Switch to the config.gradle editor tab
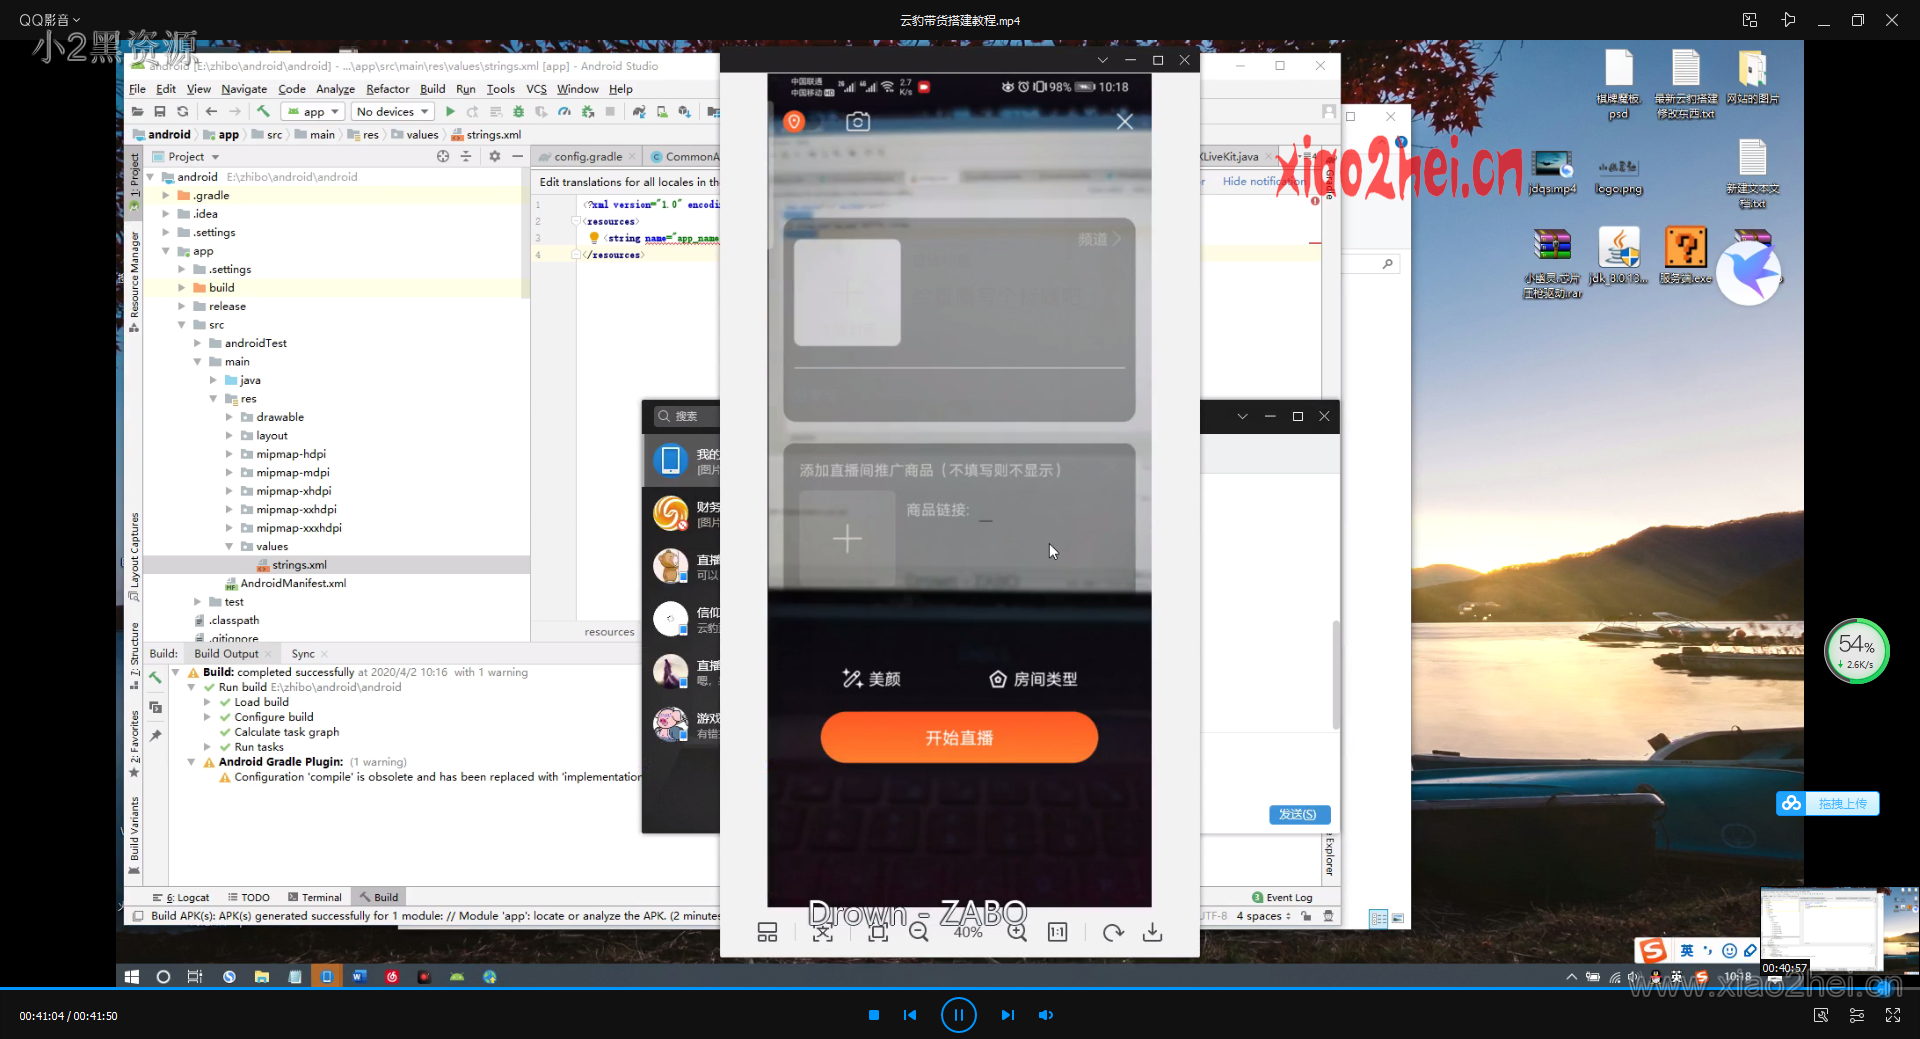Screen dimensions: 1920x1039 pyautogui.click(x=587, y=157)
